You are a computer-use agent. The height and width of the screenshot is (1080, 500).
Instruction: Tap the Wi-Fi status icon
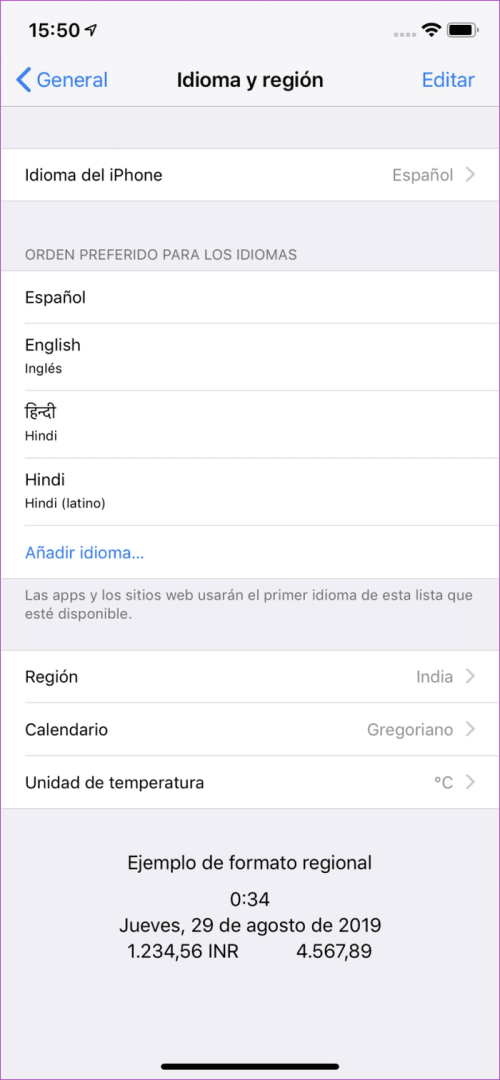(x=432, y=30)
